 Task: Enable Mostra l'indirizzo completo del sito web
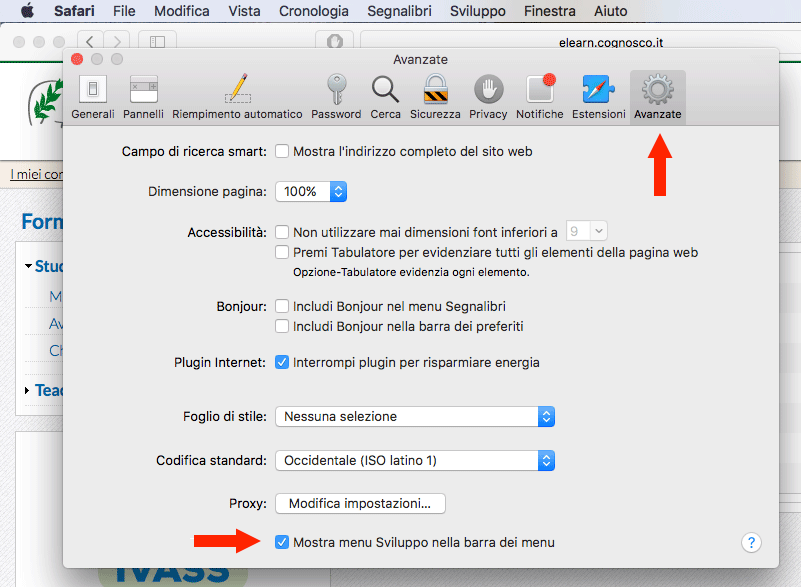point(282,151)
